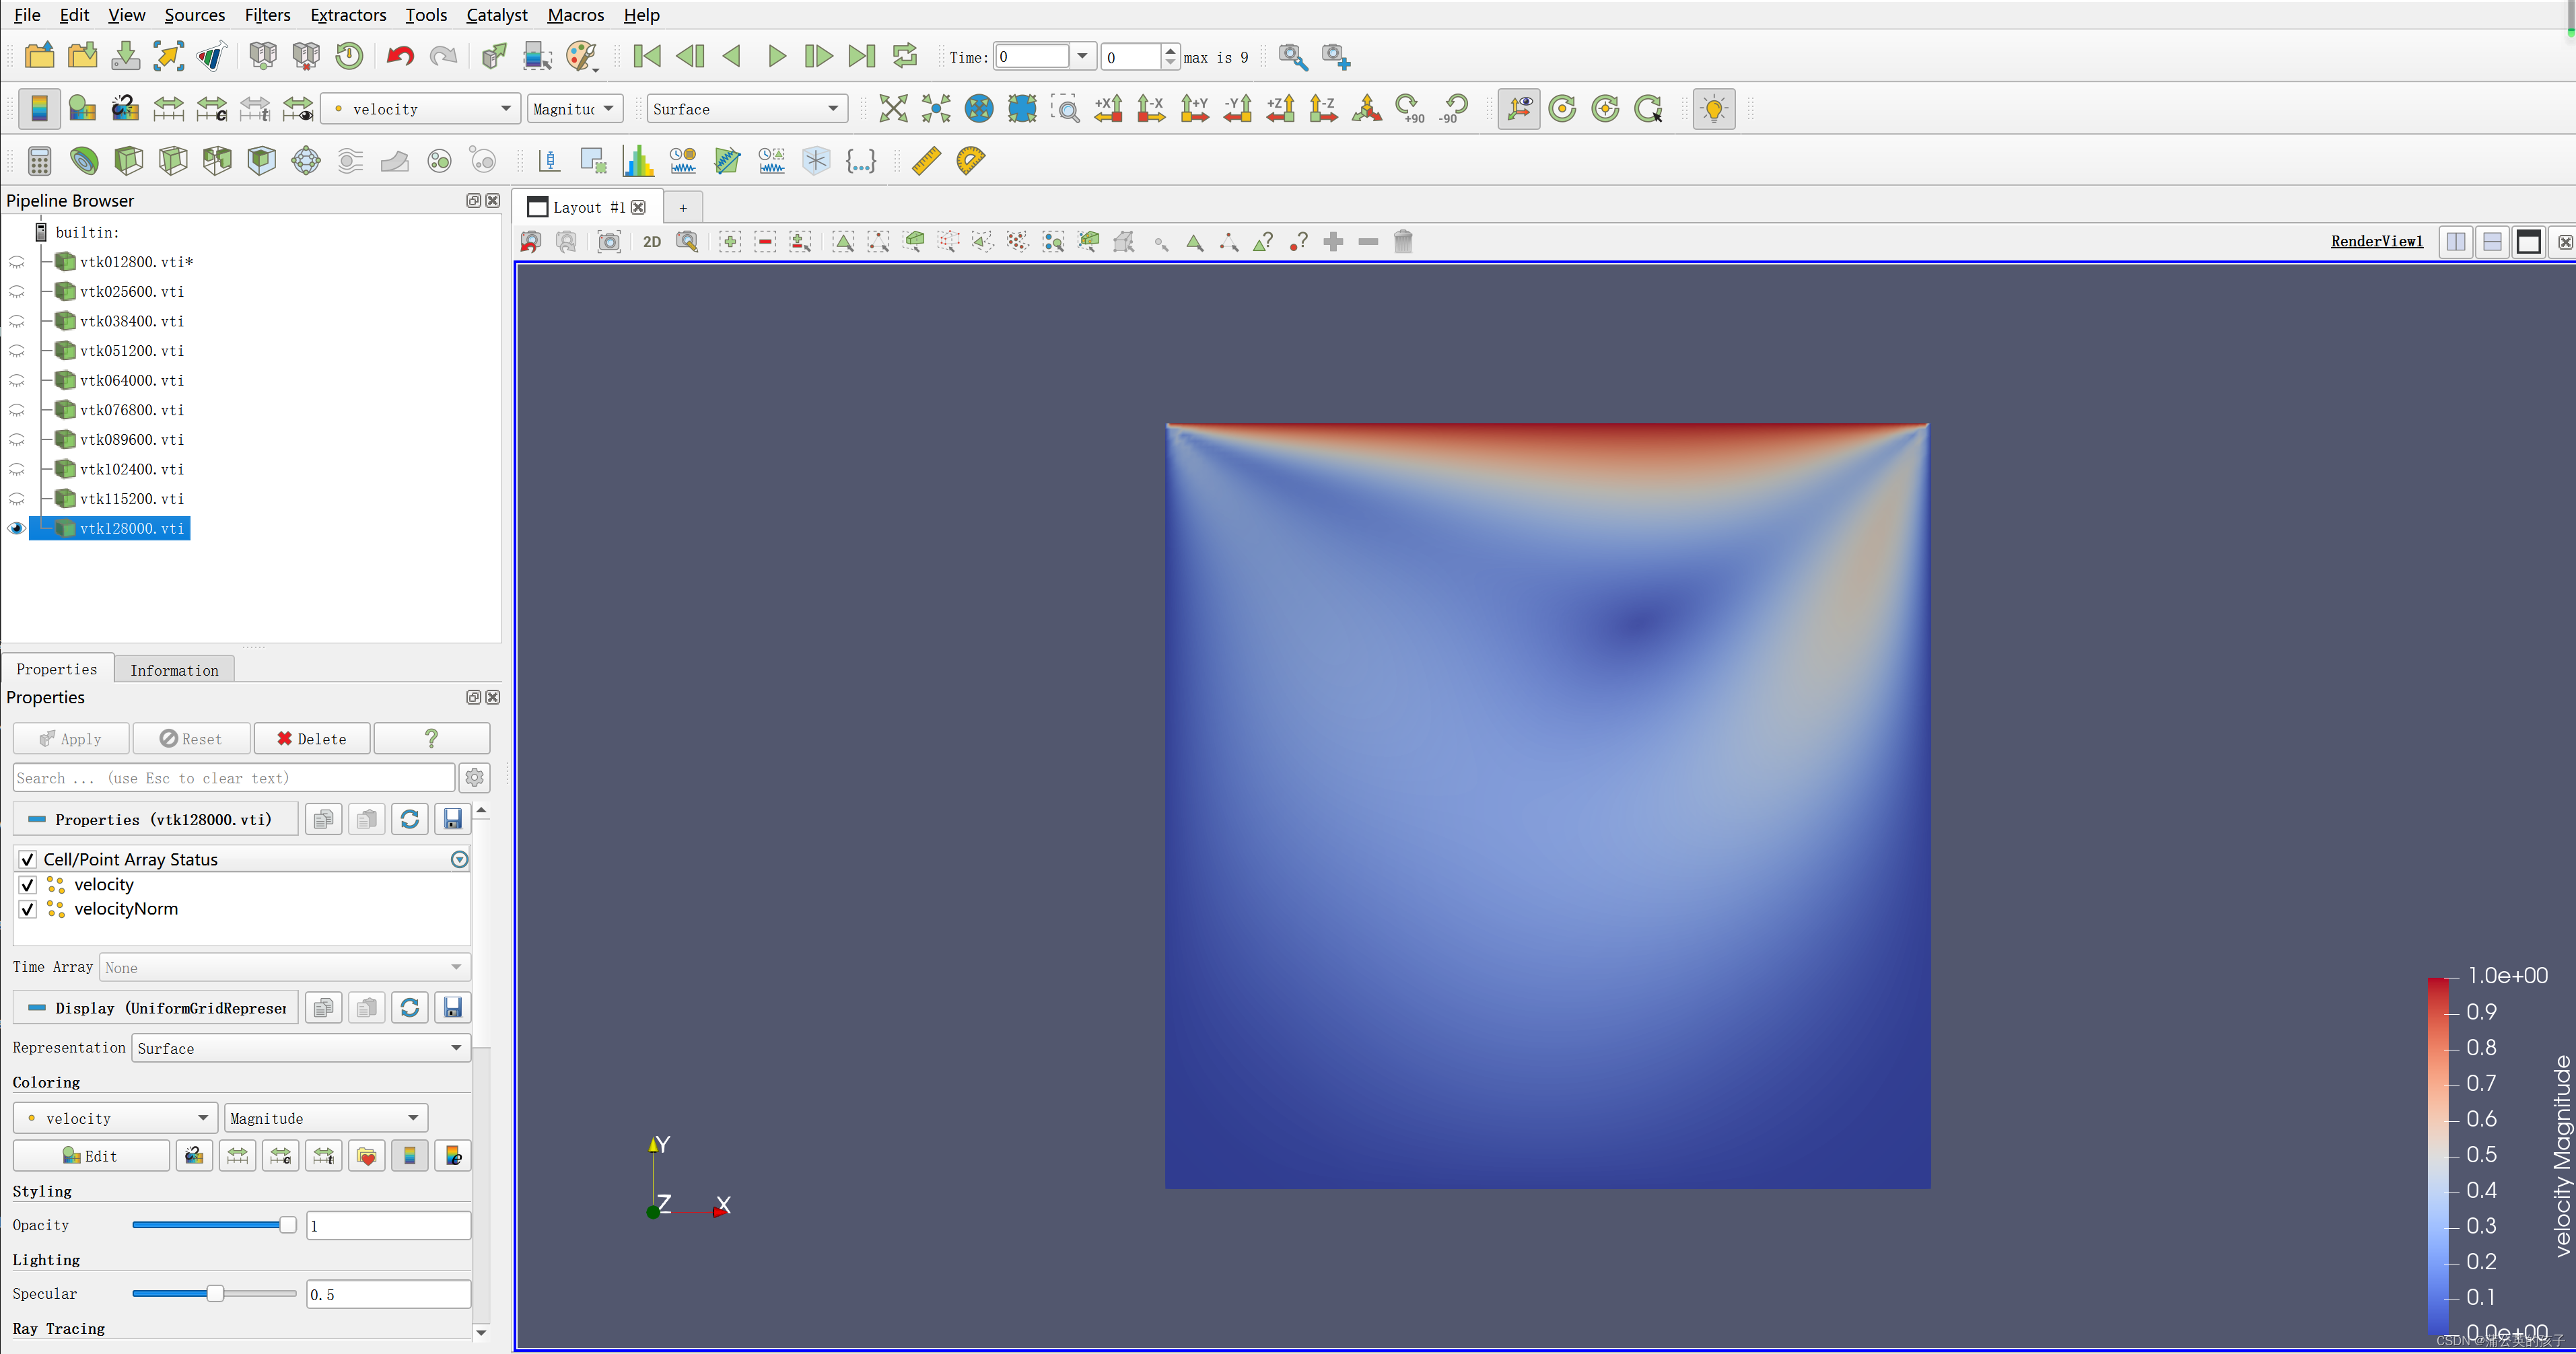2576x1354 pixels.
Task: Switch to the Information tab
Action: point(174,670)
